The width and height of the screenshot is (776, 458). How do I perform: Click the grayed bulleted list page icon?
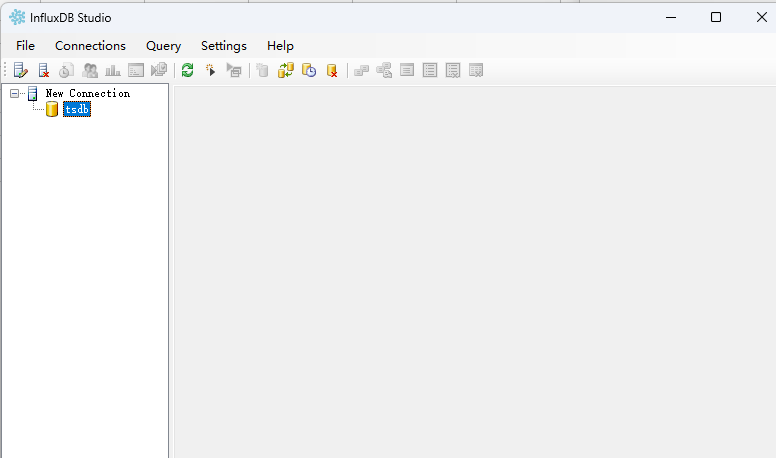click(430, 70)
